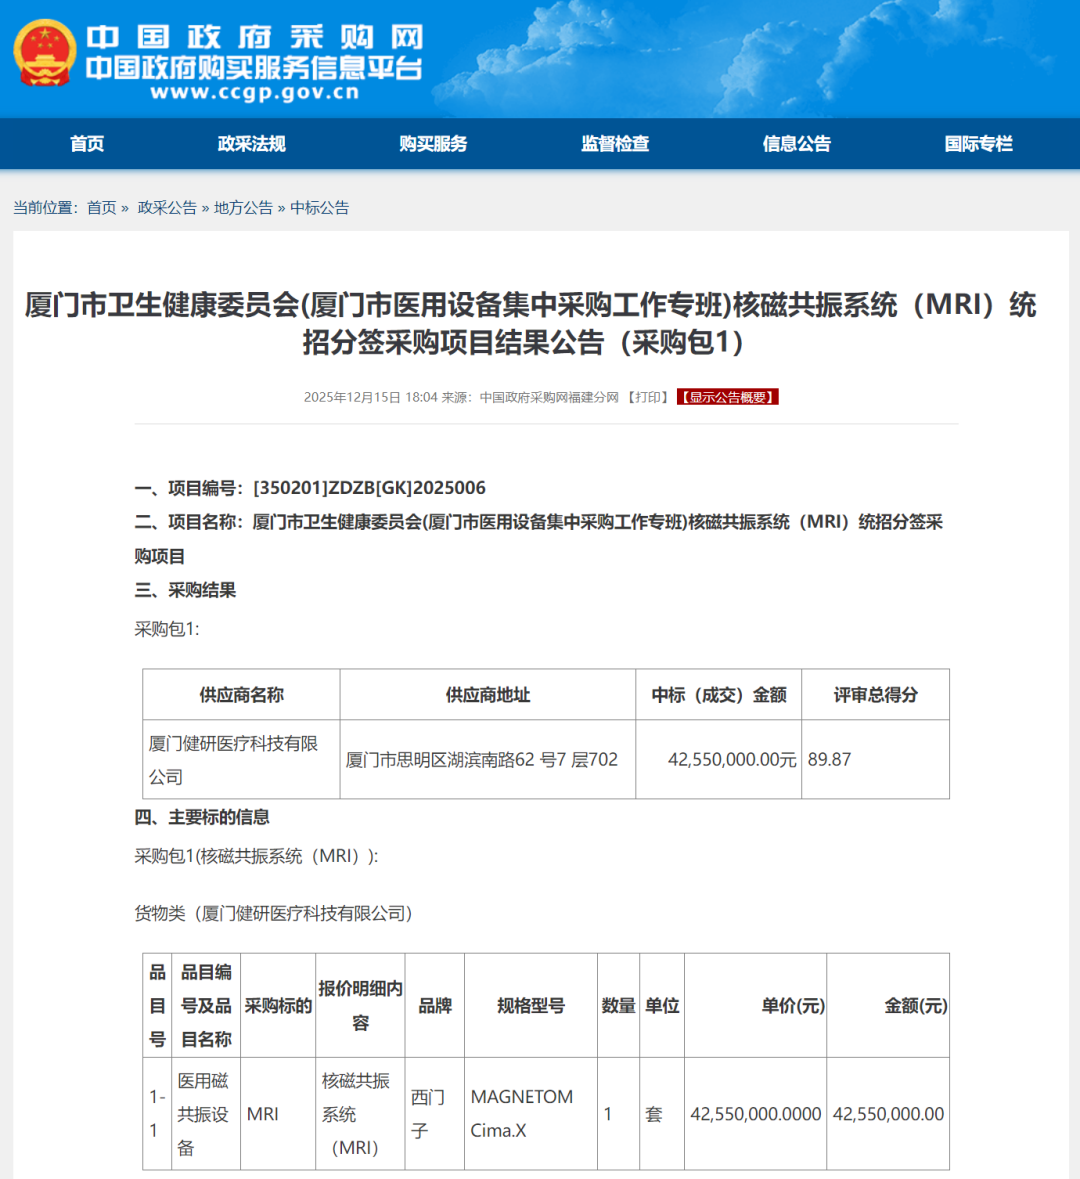The image size is (1080, 1179).
Task: Click the project number [350201]ZDZB[GK]2025006
Action: point(369,488)
